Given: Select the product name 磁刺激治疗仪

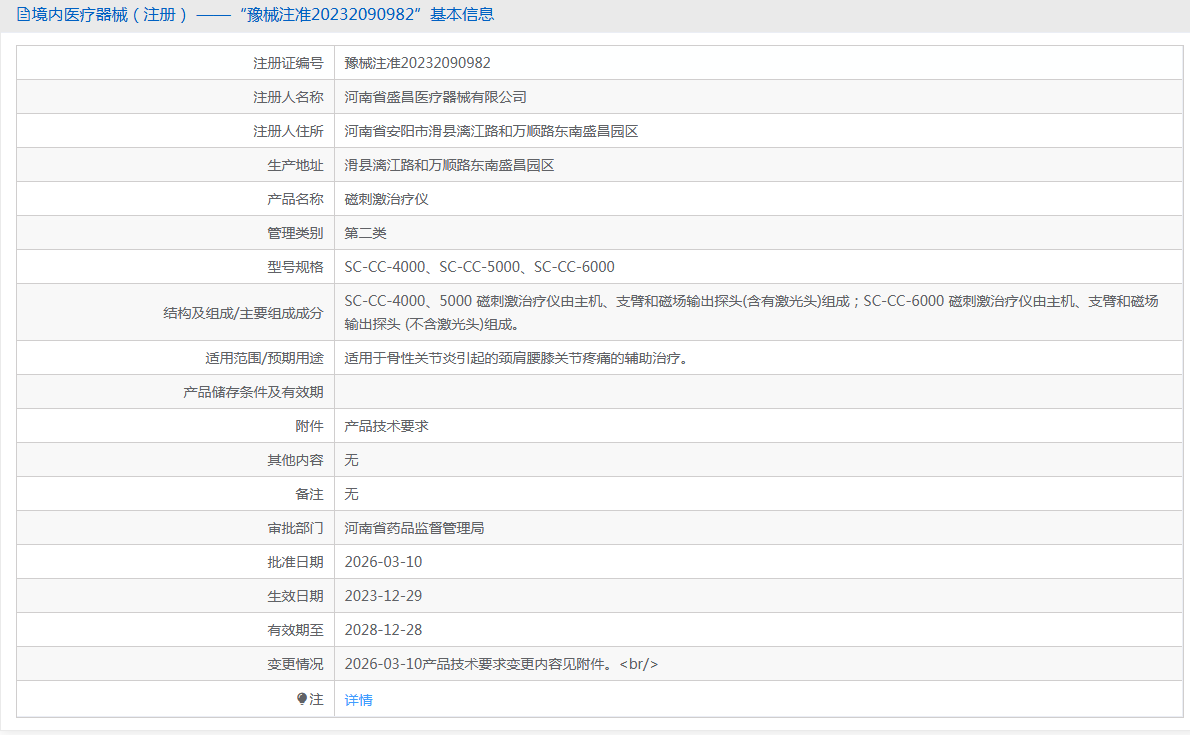Looking at the screenshot, I should (386, 199).
